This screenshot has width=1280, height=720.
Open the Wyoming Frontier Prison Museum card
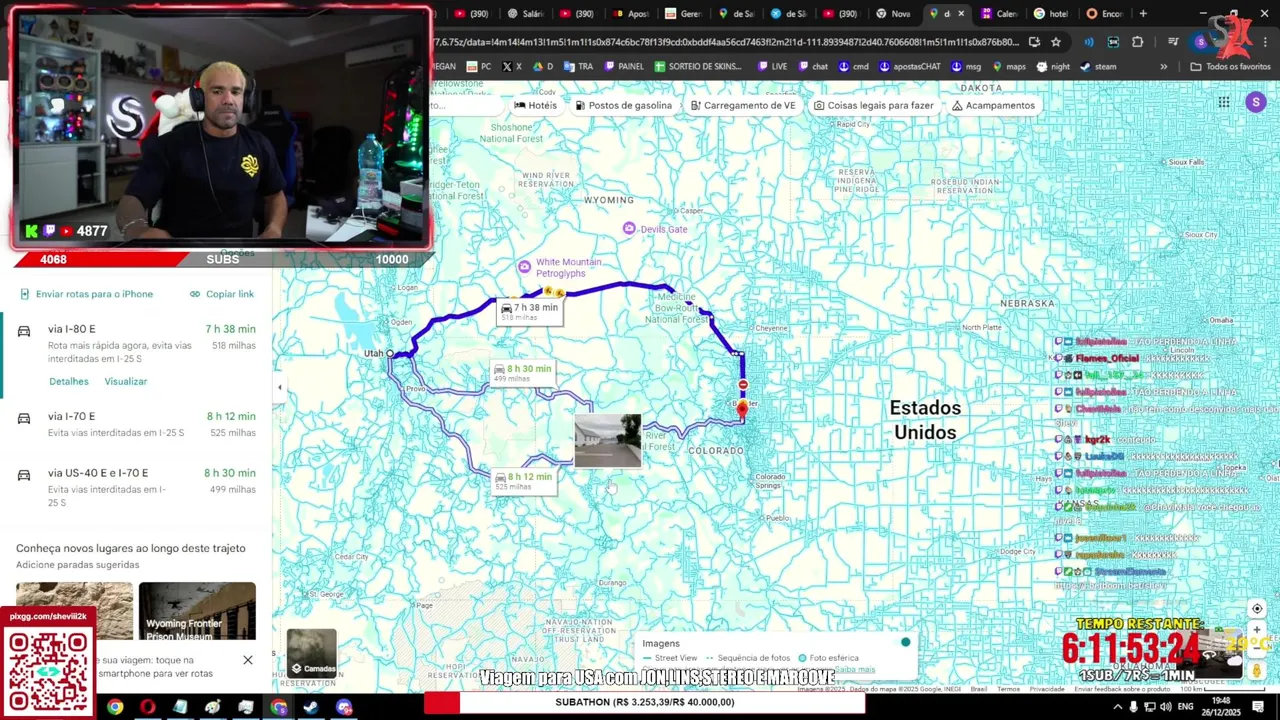pyautogui.click(x=197, y=611)
